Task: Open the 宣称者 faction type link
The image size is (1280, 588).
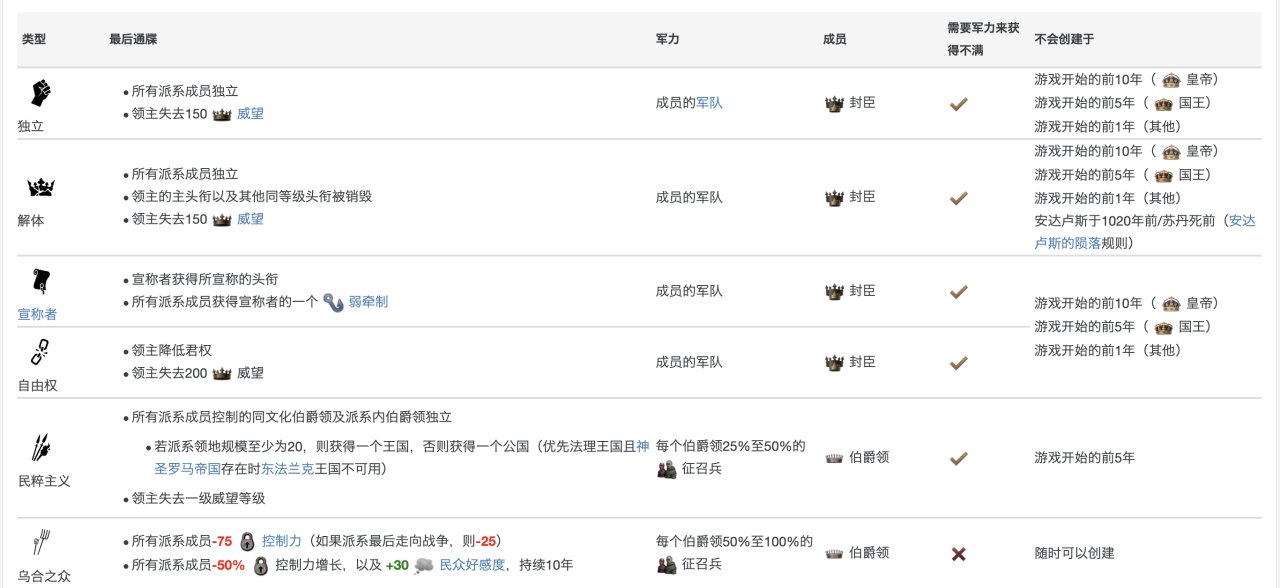Action: pos(37,314)
